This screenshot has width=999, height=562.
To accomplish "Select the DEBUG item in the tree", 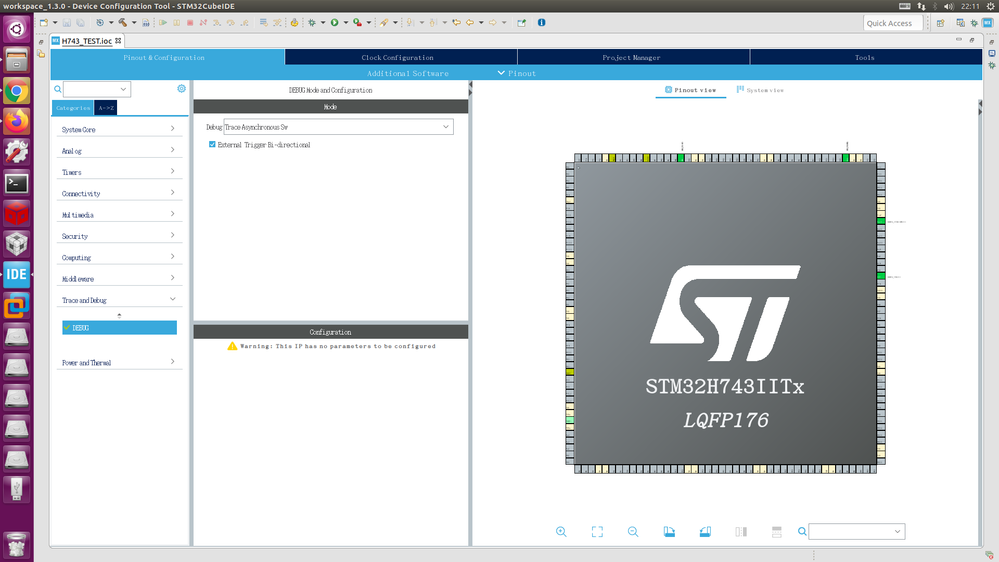I will pos(119,328).
